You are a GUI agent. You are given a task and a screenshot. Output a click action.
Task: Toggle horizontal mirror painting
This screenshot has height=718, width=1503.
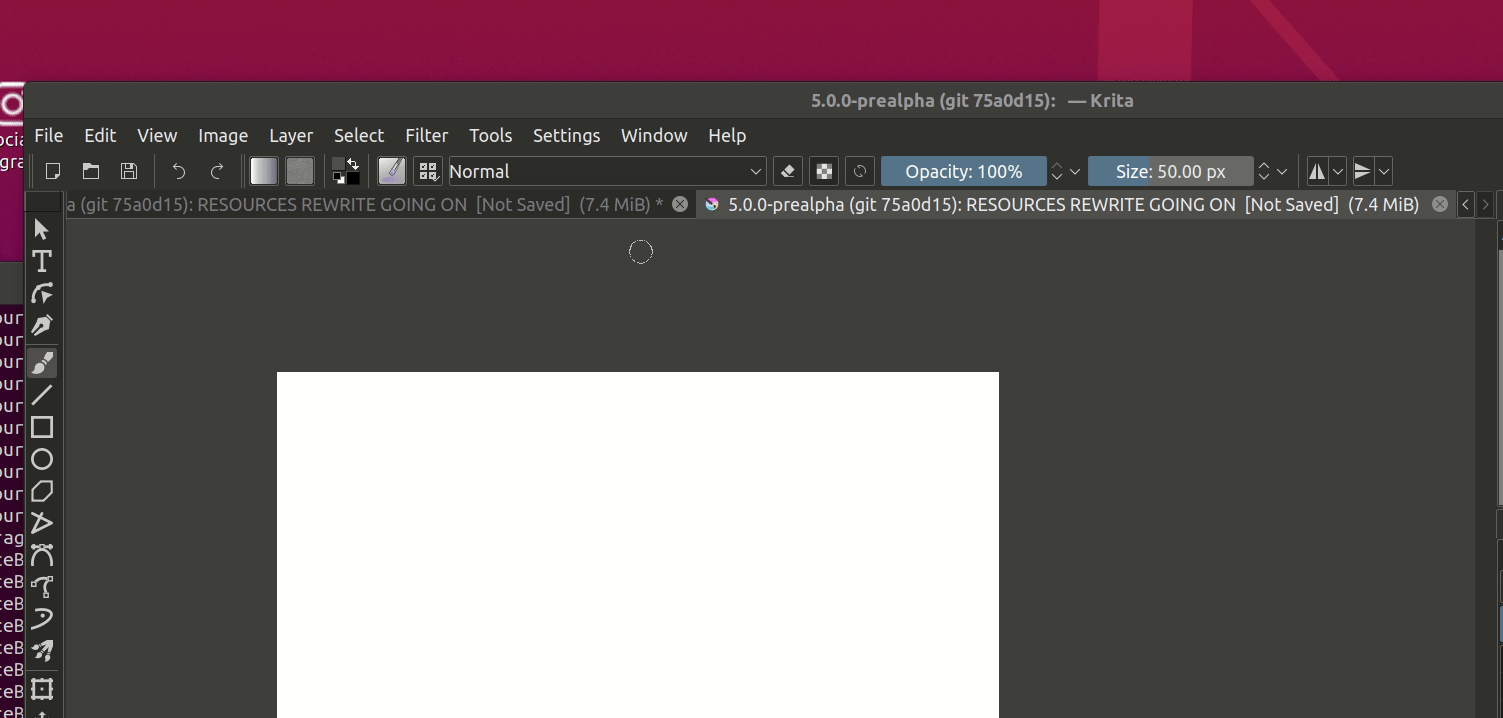click(x=1316, y=171)
